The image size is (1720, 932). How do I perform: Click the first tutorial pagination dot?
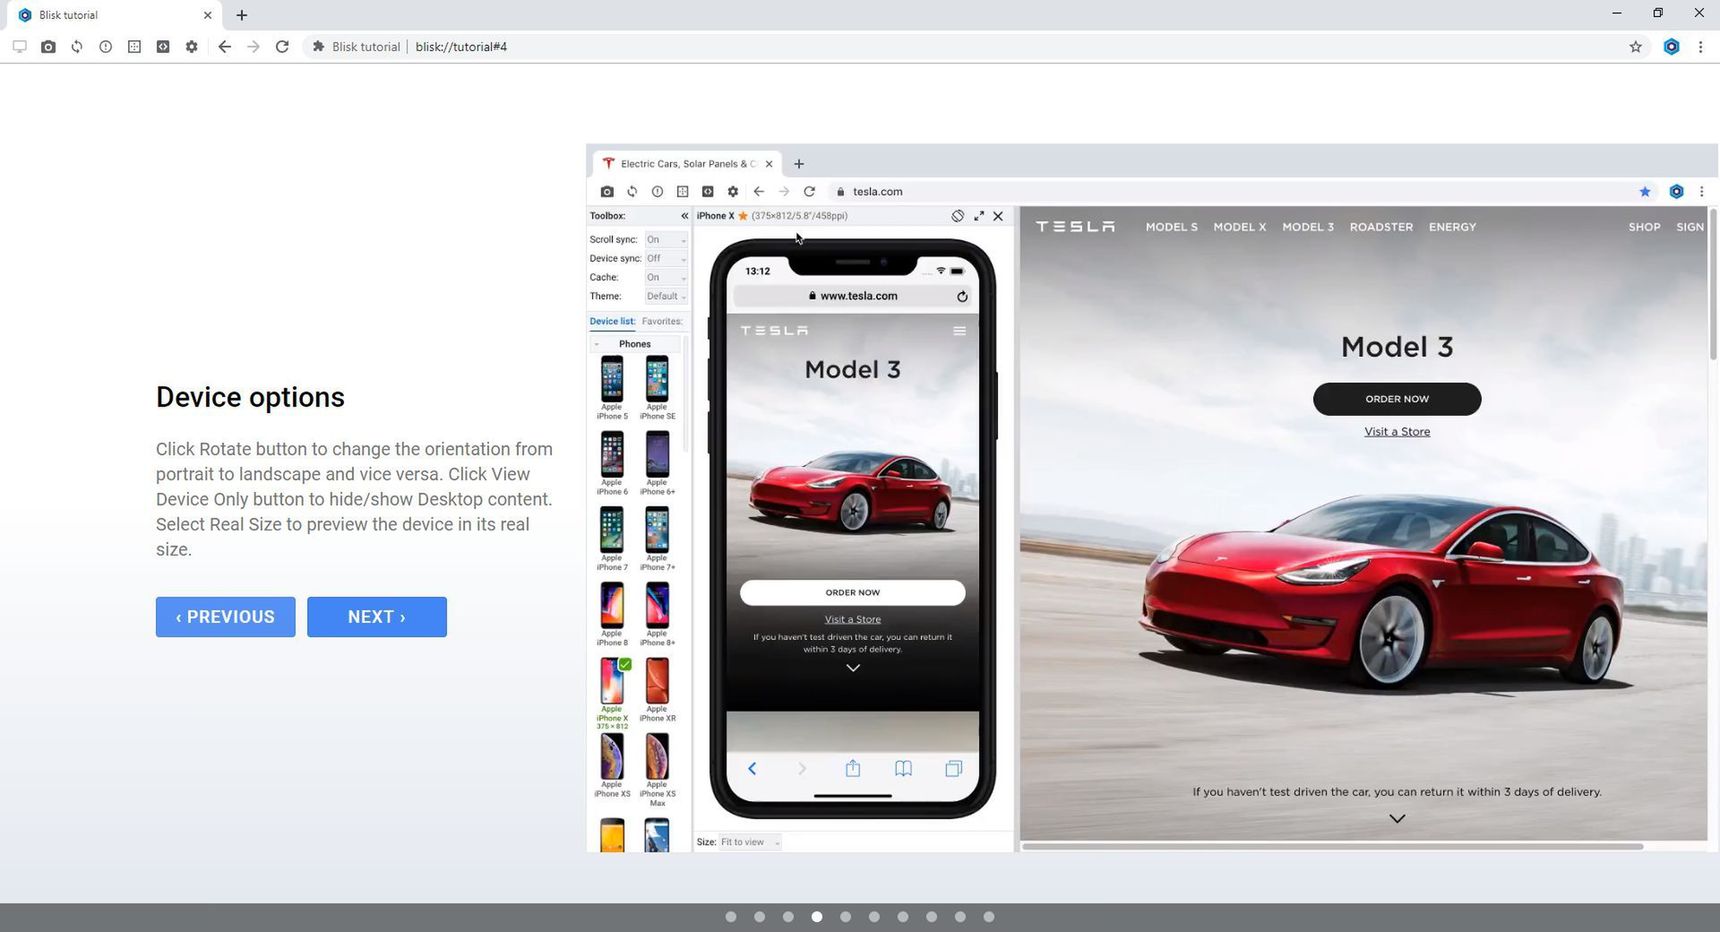click(x=731, y=917)
